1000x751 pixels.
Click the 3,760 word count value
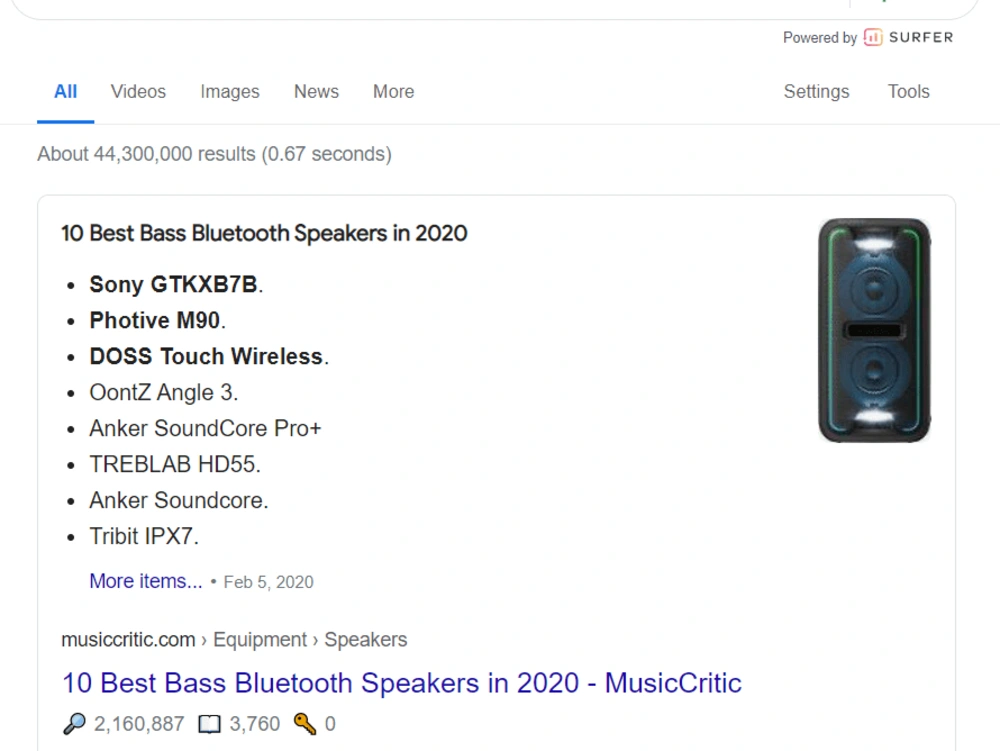tap(254, 724)
